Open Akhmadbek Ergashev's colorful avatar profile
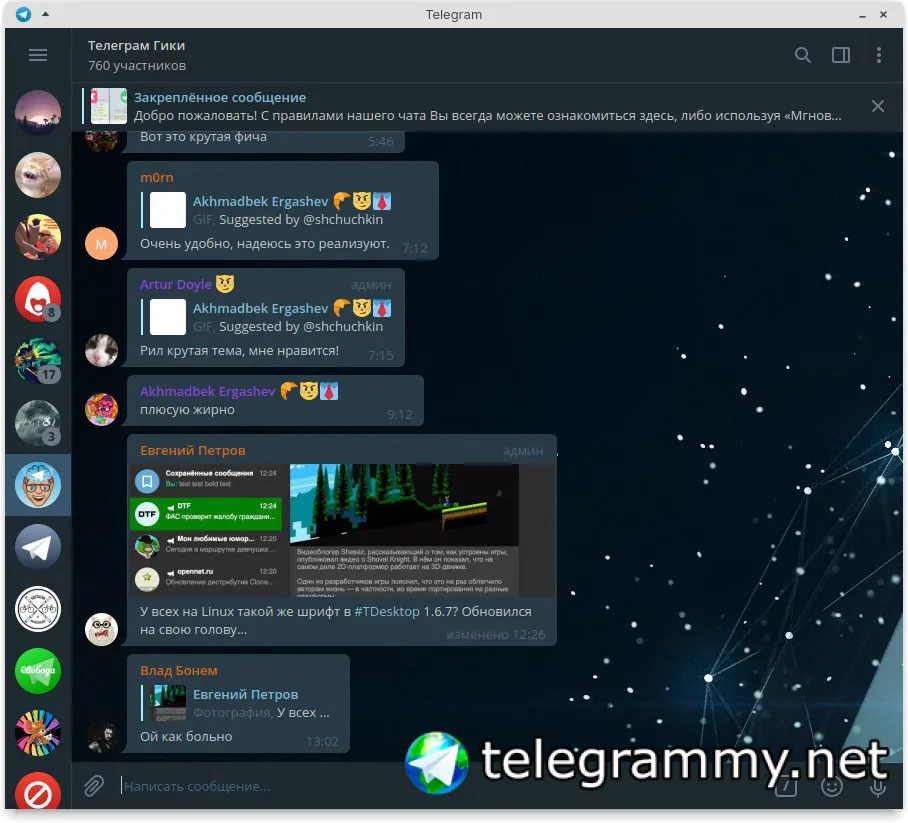Screen dimensions: 908x823 click(x=101, y=409)
